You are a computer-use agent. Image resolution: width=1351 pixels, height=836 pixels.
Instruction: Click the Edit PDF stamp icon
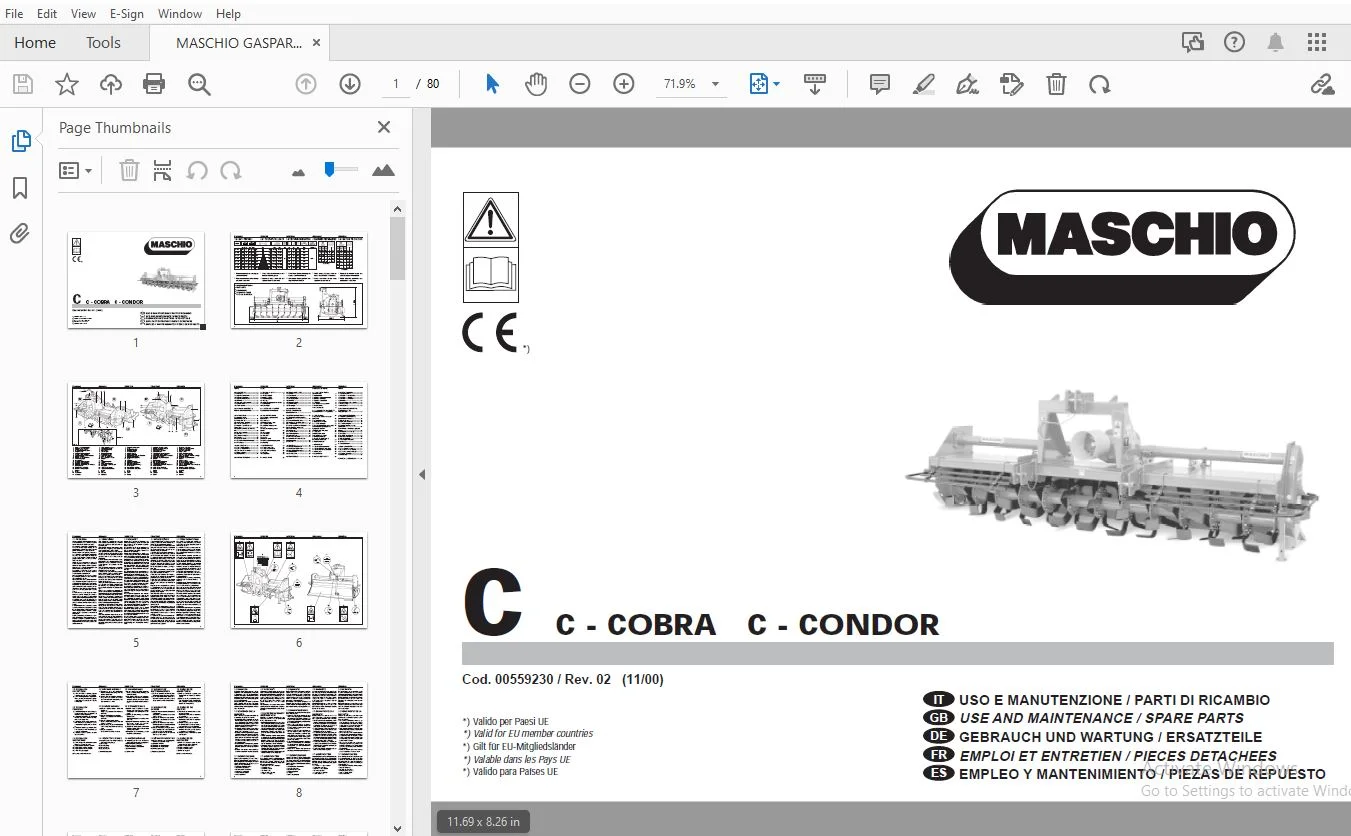click(x=1012, y=84)
